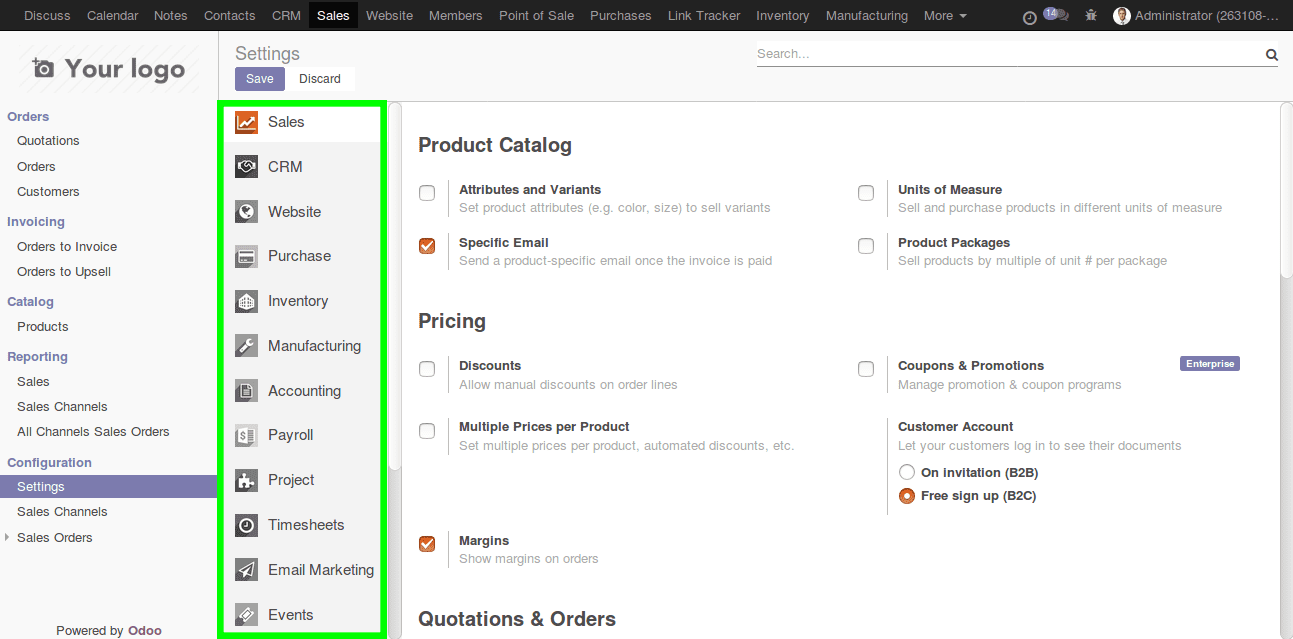Open the activities clock icon in top bar
The height and width of the screenshot is (639, 1293).
(x=1030, y=17)
